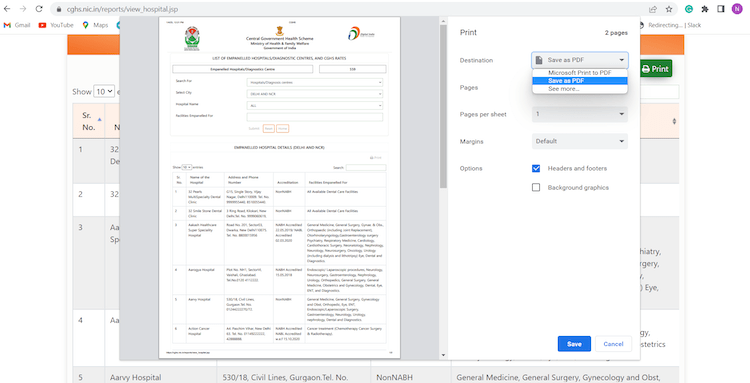Screen dimensions: 750x383
Task: Reload the page with refresh icon
Action: click(x=39, y=9)
